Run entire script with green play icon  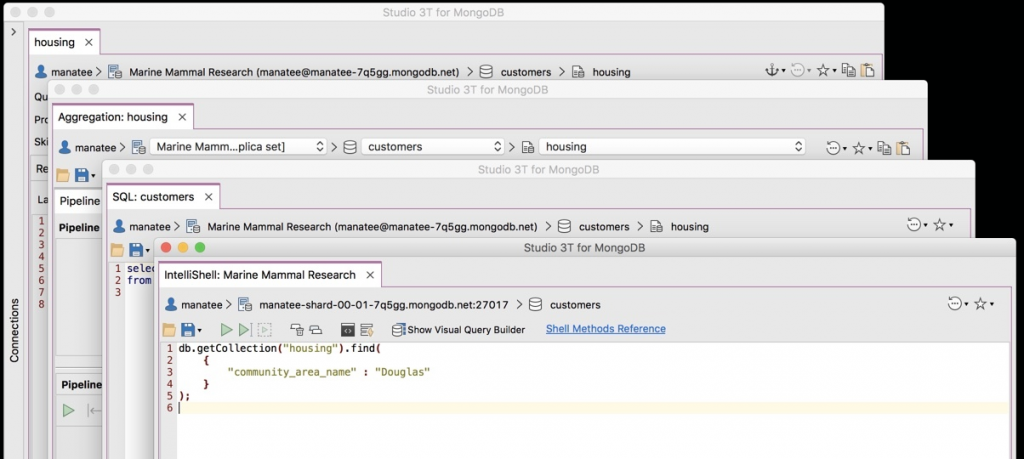tap(227, 330)
